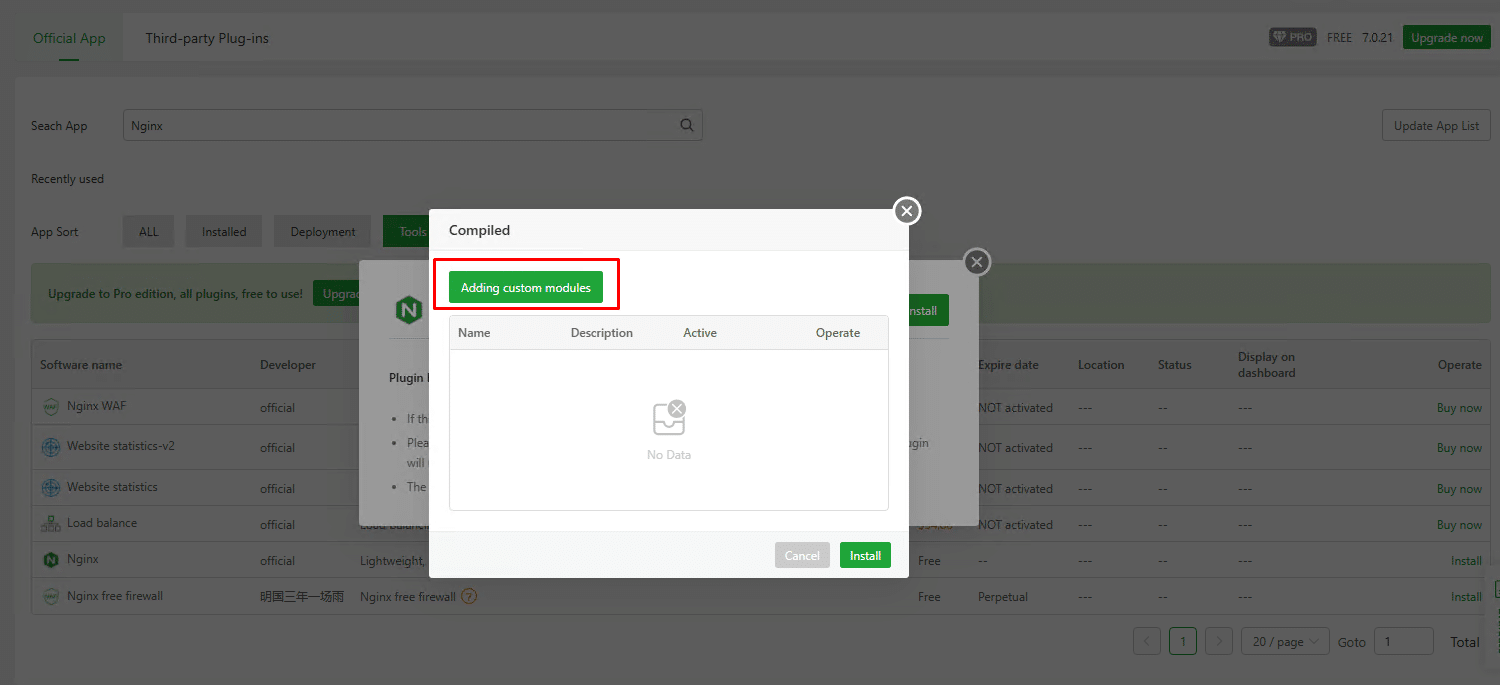Go to the previous page arrow
The height and width of the screenshot is (685, 1500).
(1147, 641)
